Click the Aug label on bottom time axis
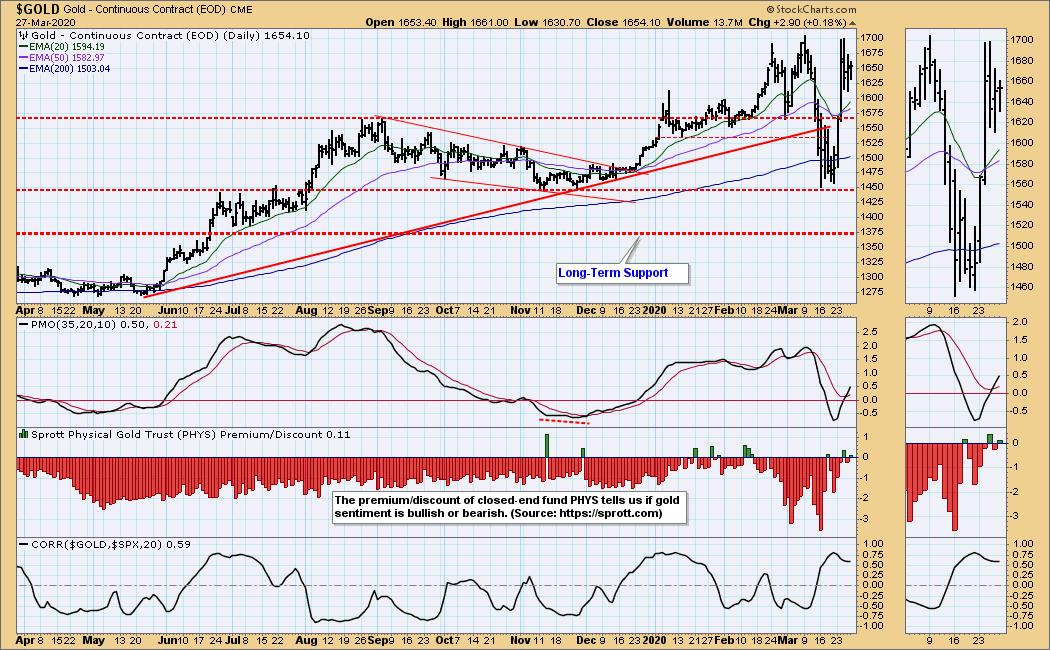Viewport: 1050px width, 650px height. pos(305,640)
